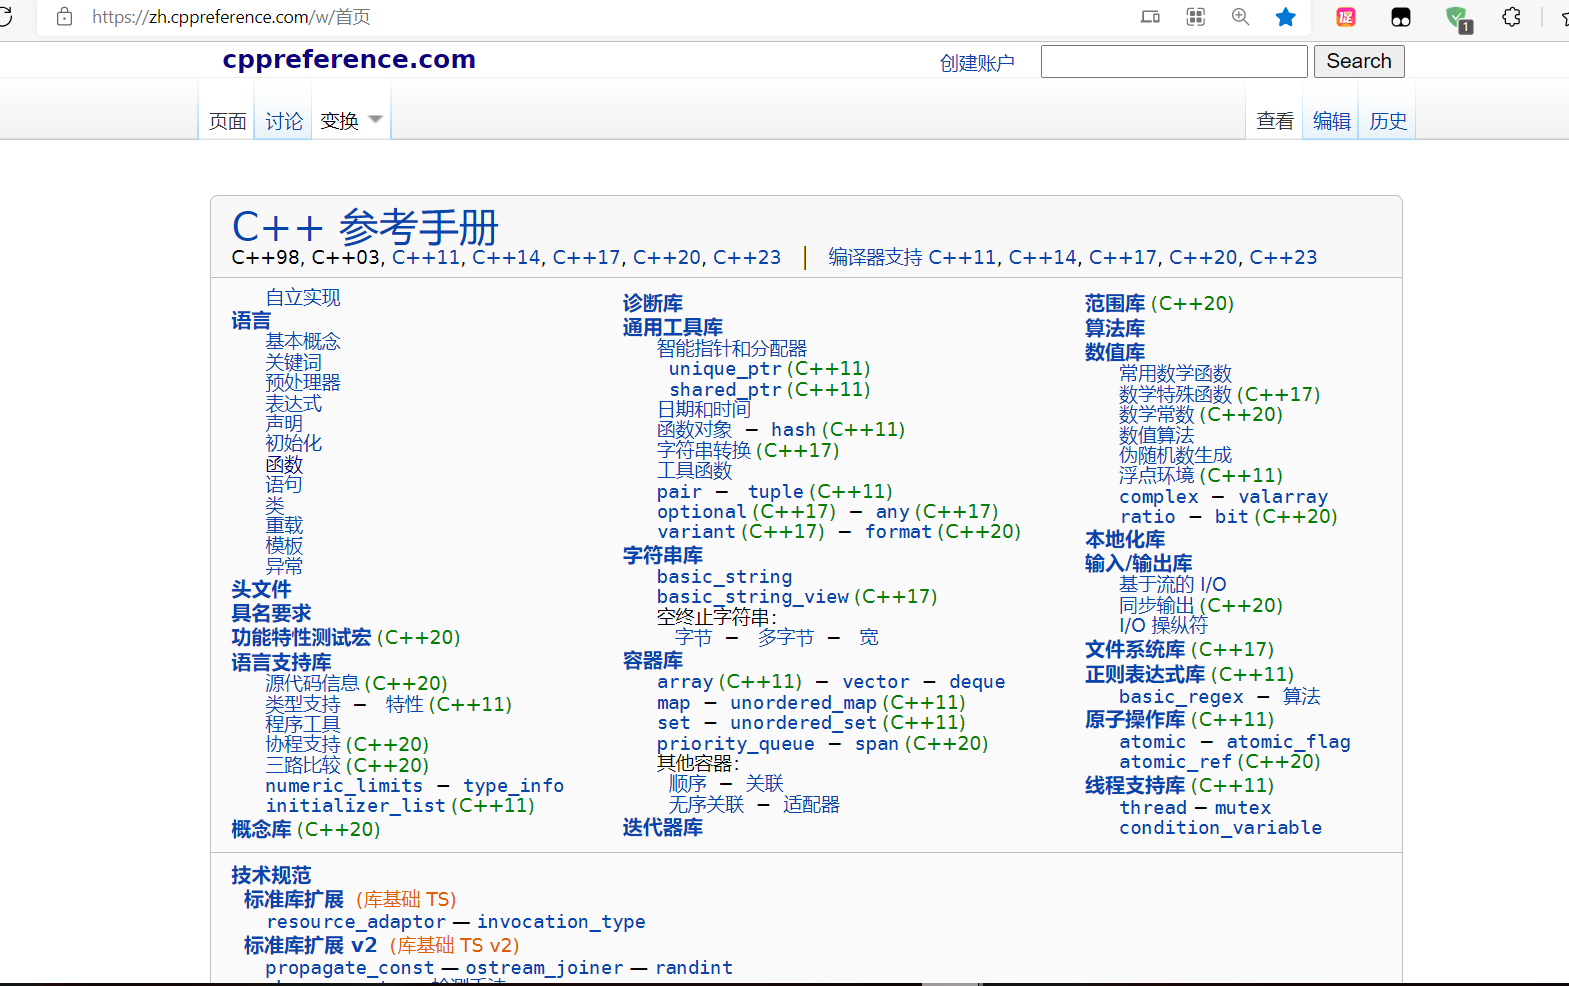Click into the search input field
This screenshot has width=1569, height=986.
point(1174,61)
